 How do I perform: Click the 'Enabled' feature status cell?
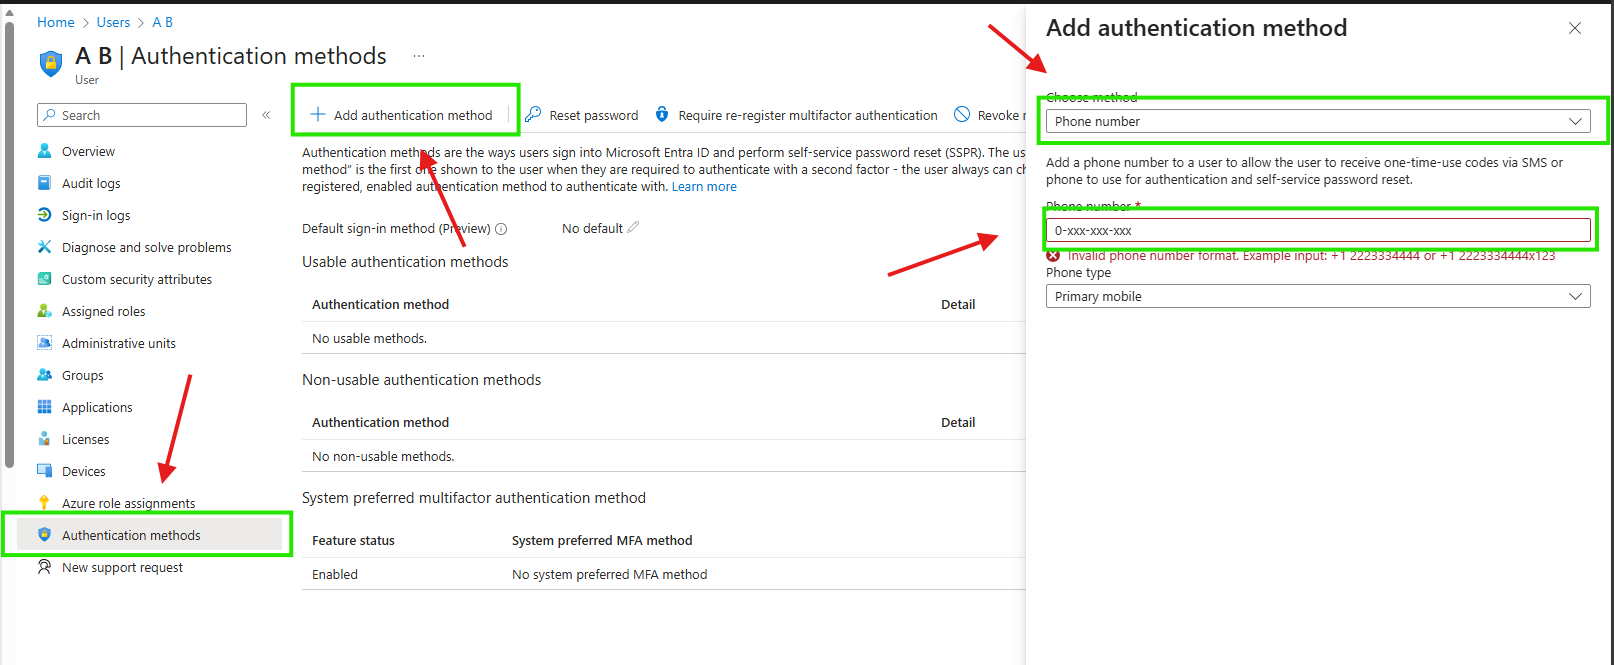[x=335, y=574]
